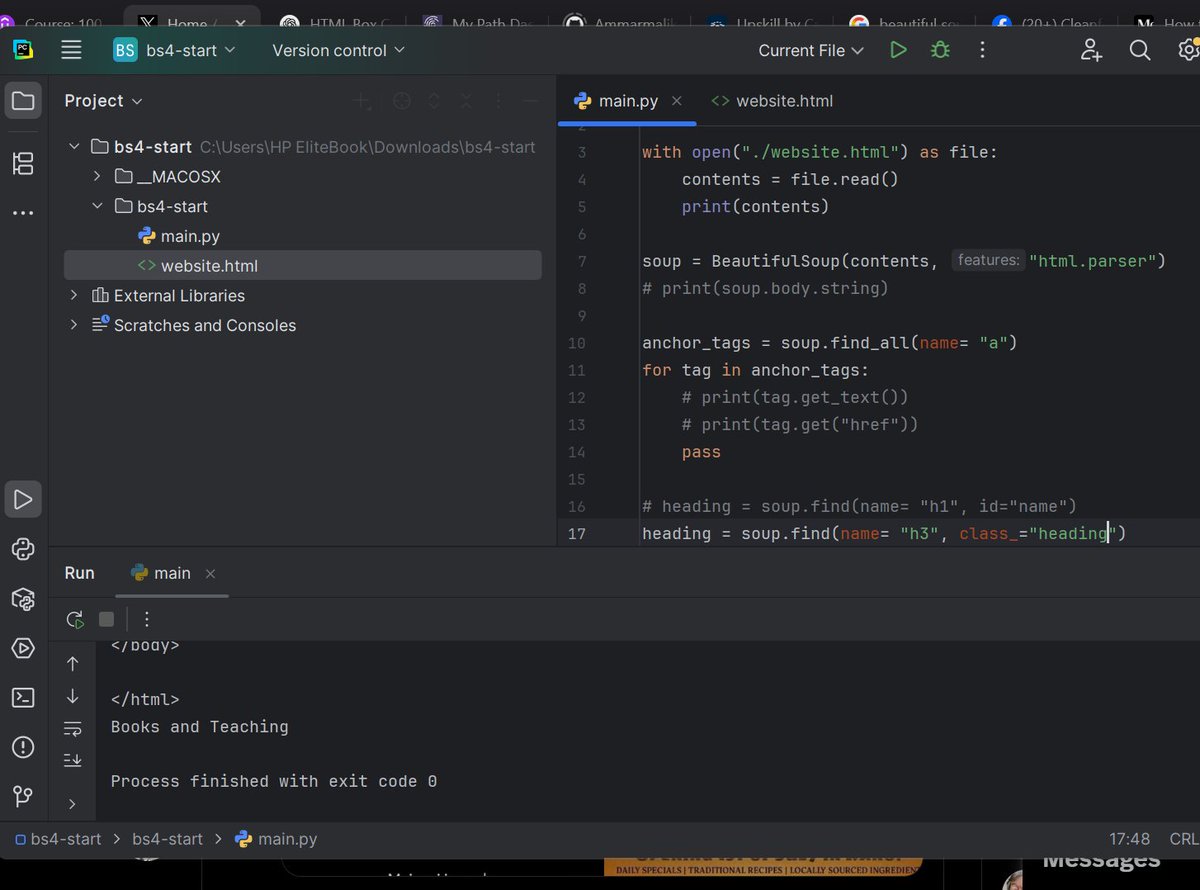Open the Structure tool window icon
This screenshot has height=890, width=1200.
[x=23, y=164]
